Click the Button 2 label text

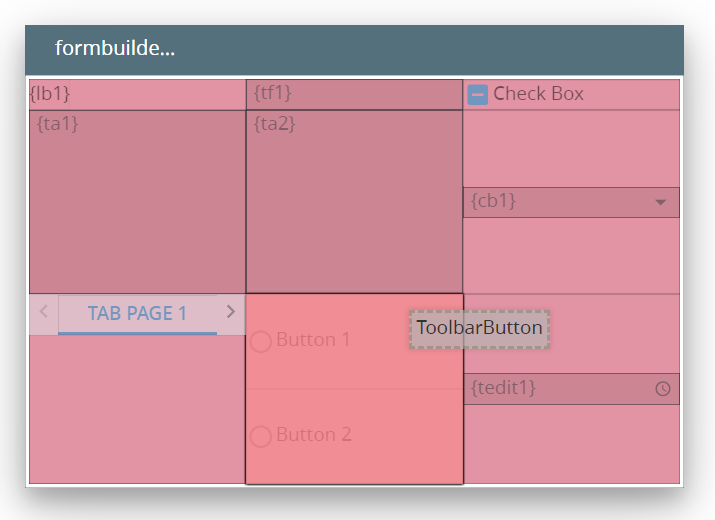coord(313,435)
